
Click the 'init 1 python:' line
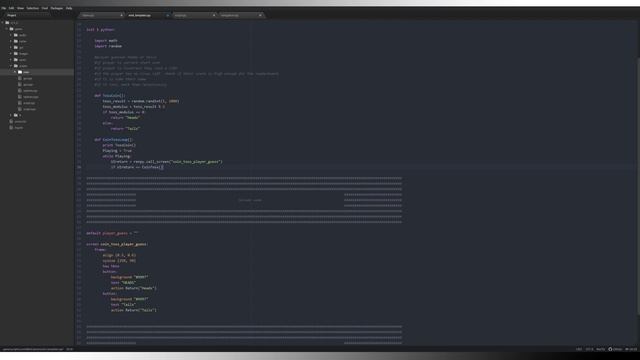tap(100, 30)
